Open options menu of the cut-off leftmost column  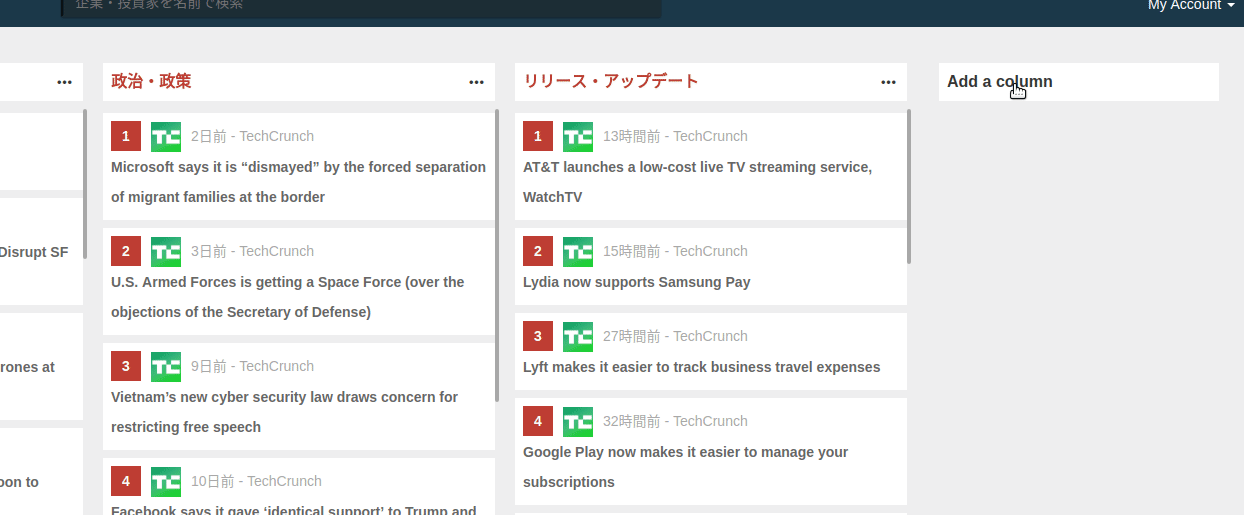pyautogui.click(x=64, y=82)
